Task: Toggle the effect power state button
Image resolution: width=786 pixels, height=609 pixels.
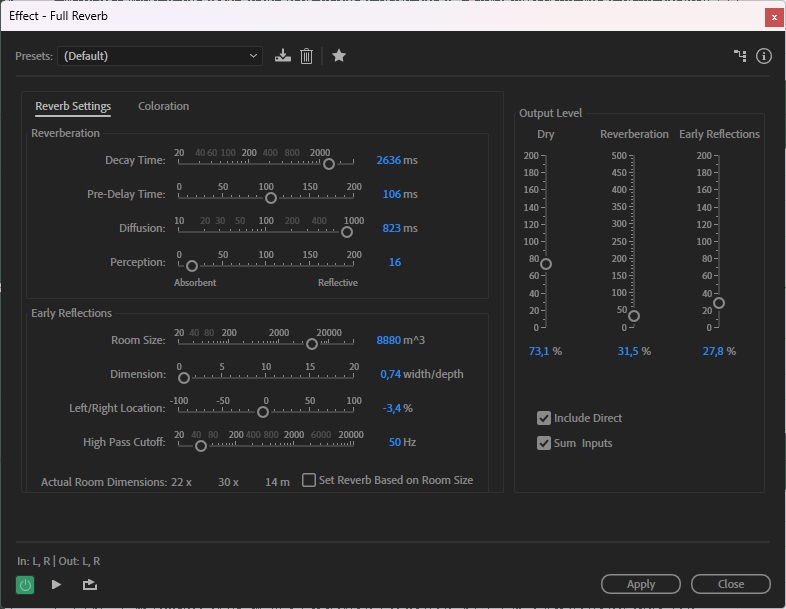Action: [x=25, y=584]
